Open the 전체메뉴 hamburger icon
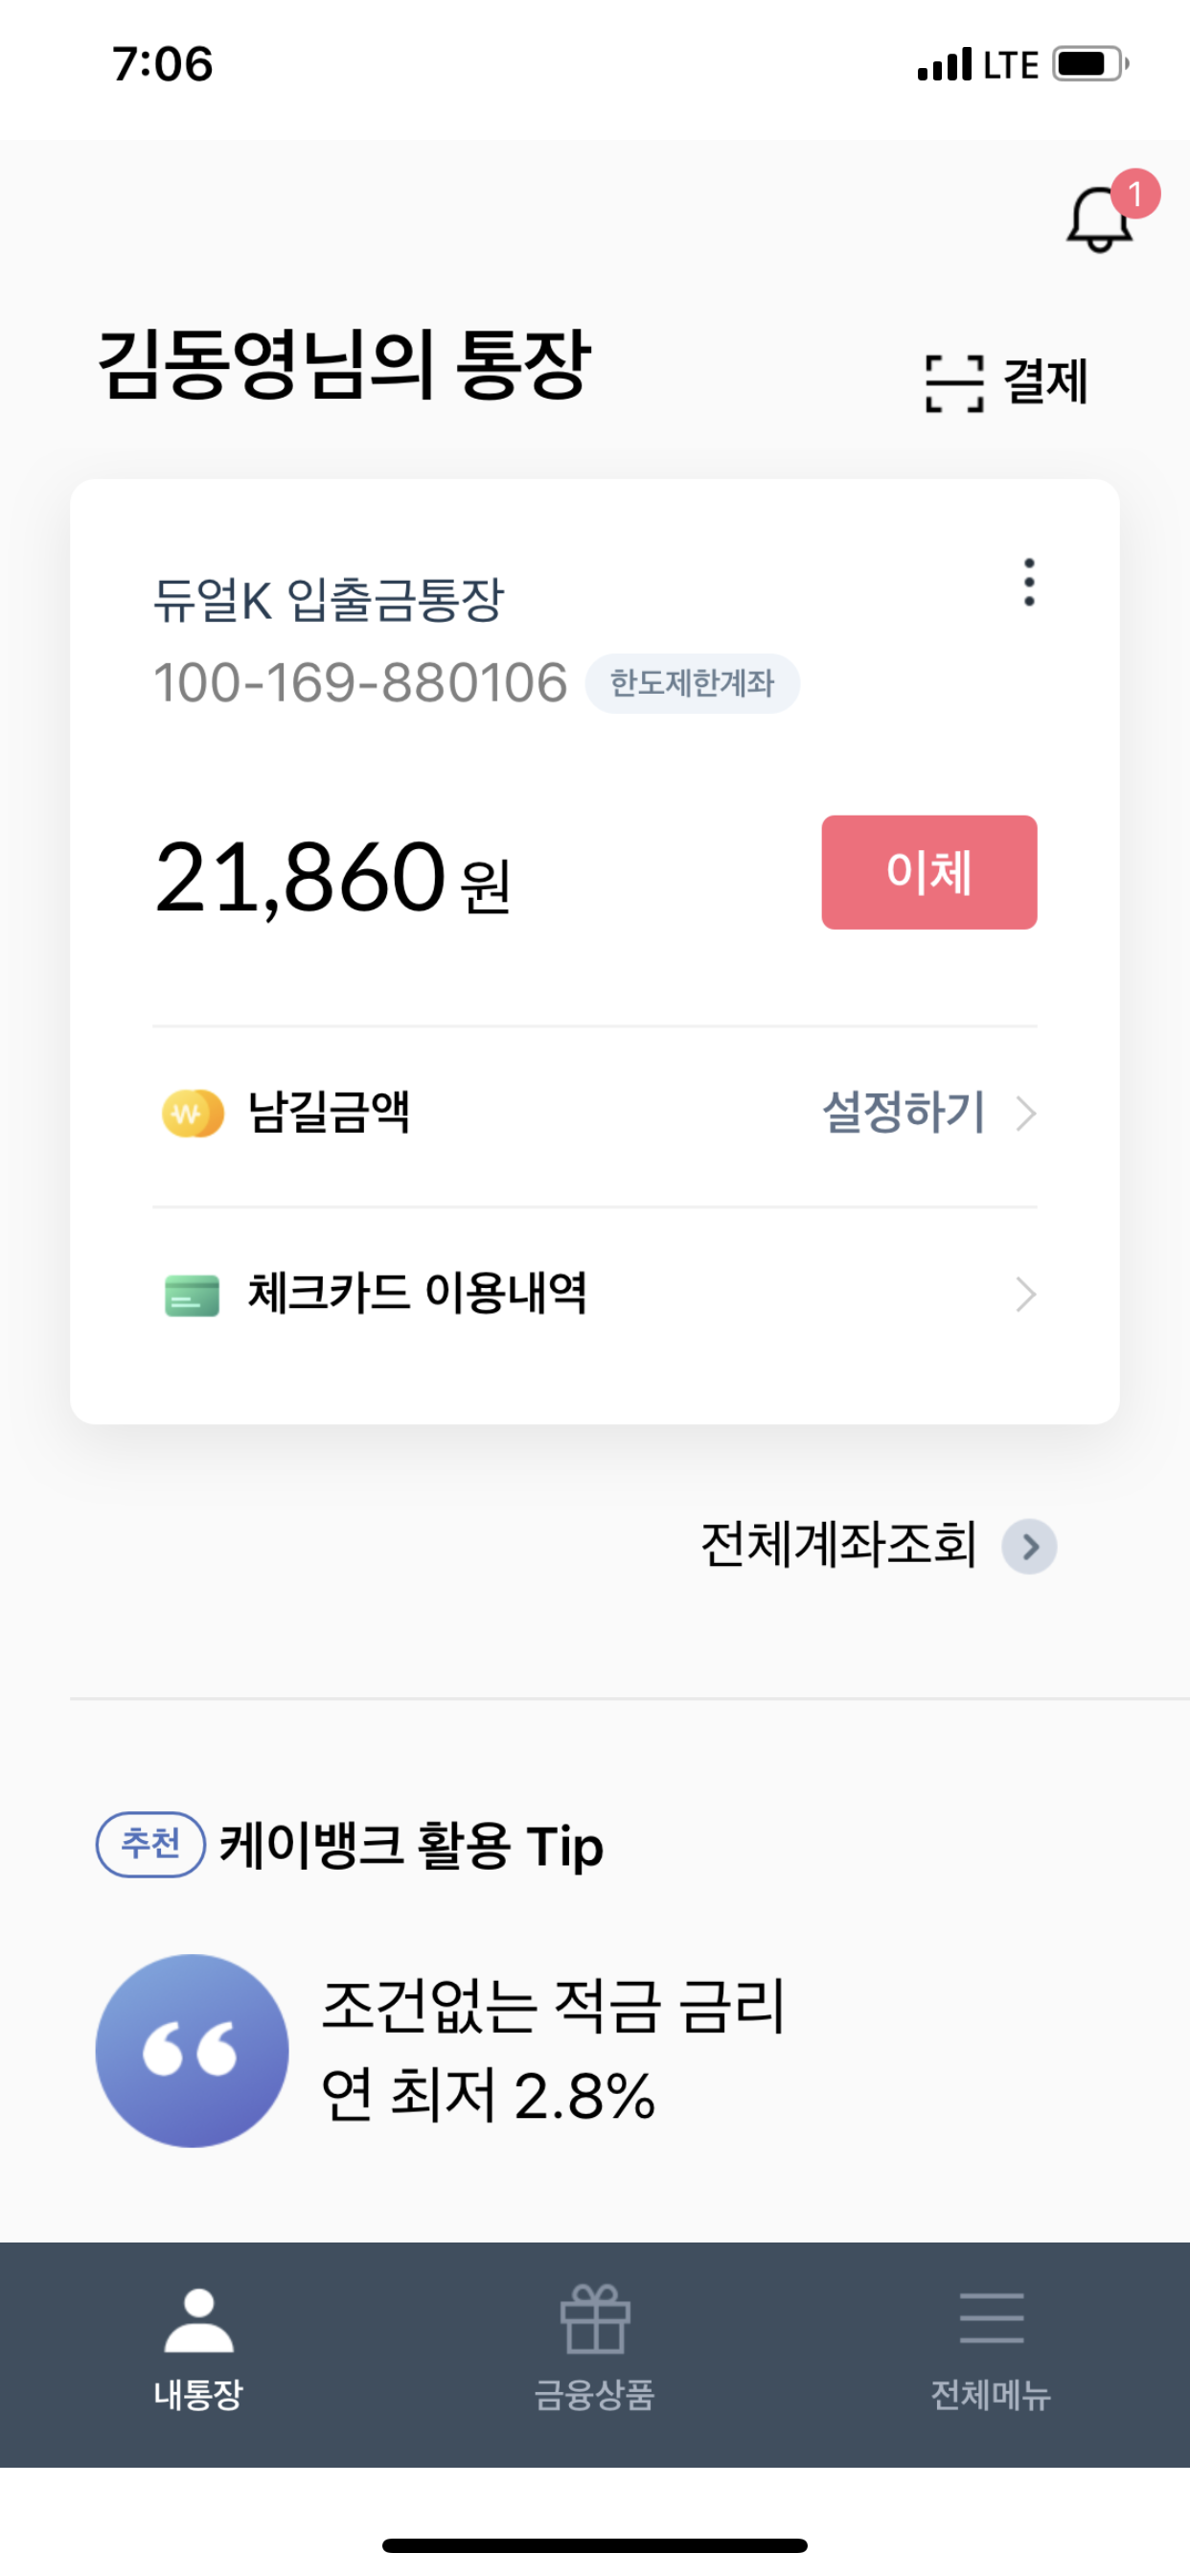The width and height of the screenshot is (1190, 2576). (991, 2319)
